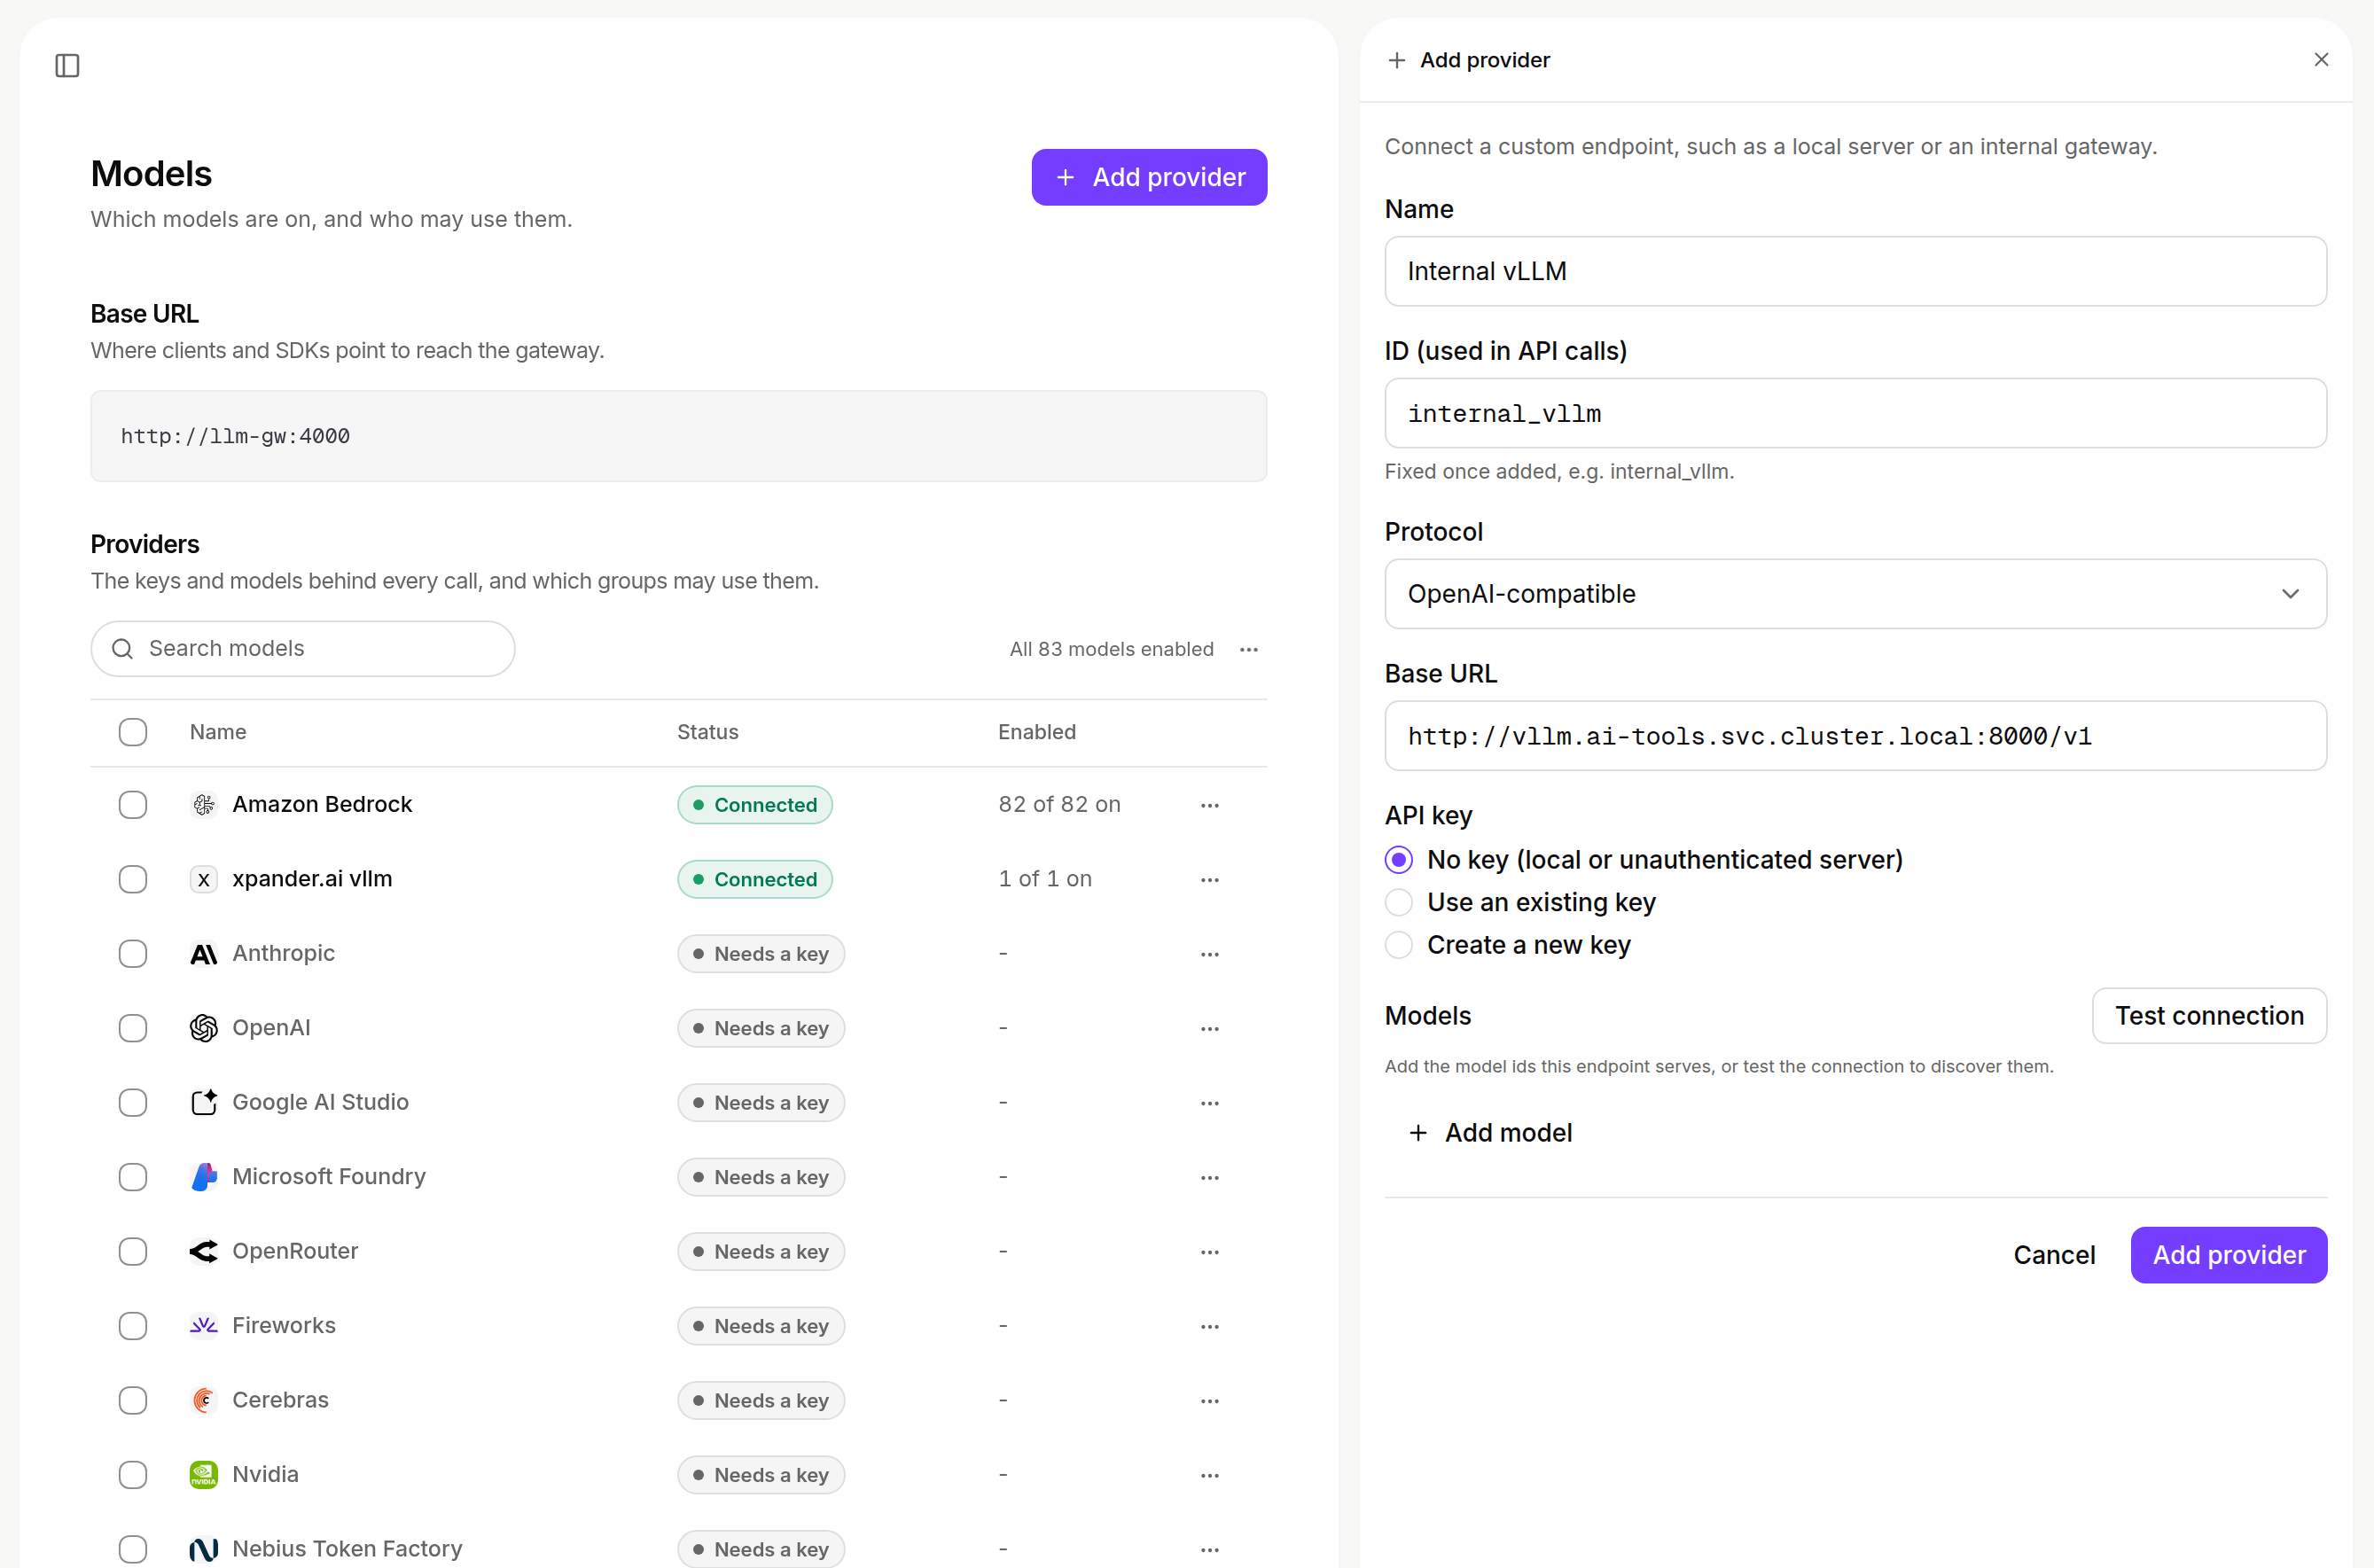Screen dimensions: 2374x1568
Task: Click the Anthropic logo icon
Action: click(204, 954)
